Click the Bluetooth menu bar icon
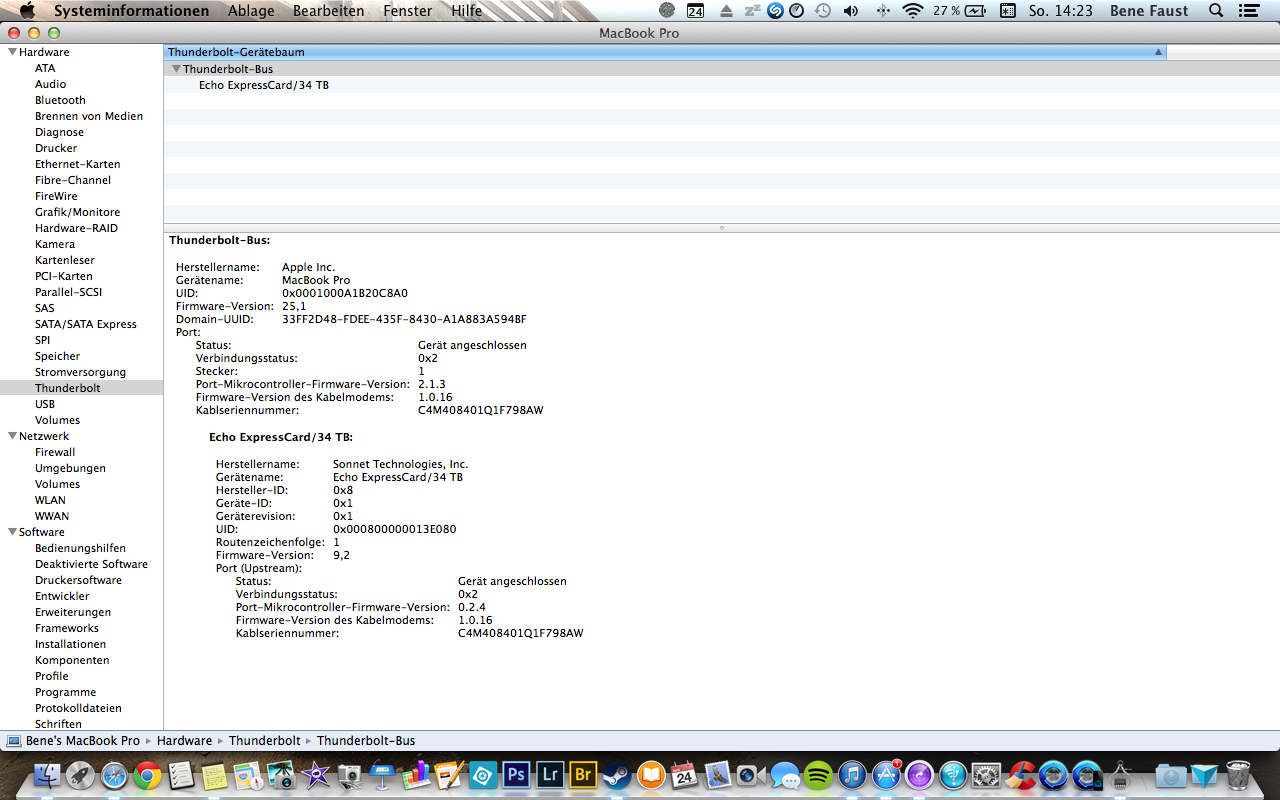Viewport: 1280px width, 800px height. tap(882, 11)
